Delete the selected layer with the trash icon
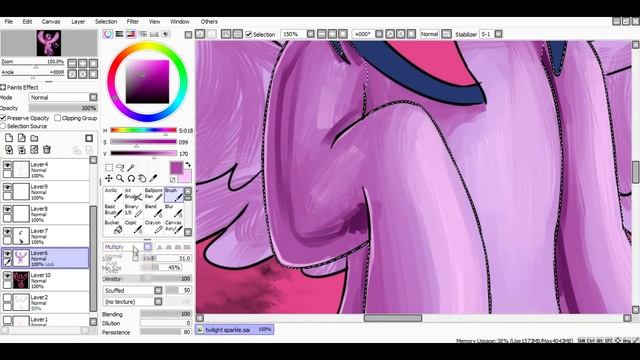The width and height of the screenshot is (640, 360). 47,150
